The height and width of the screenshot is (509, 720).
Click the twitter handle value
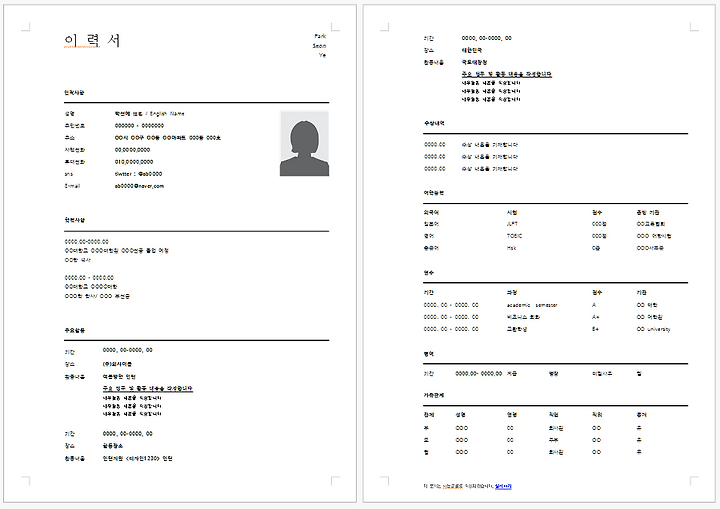pyautogui.click(x=138, y=174)
